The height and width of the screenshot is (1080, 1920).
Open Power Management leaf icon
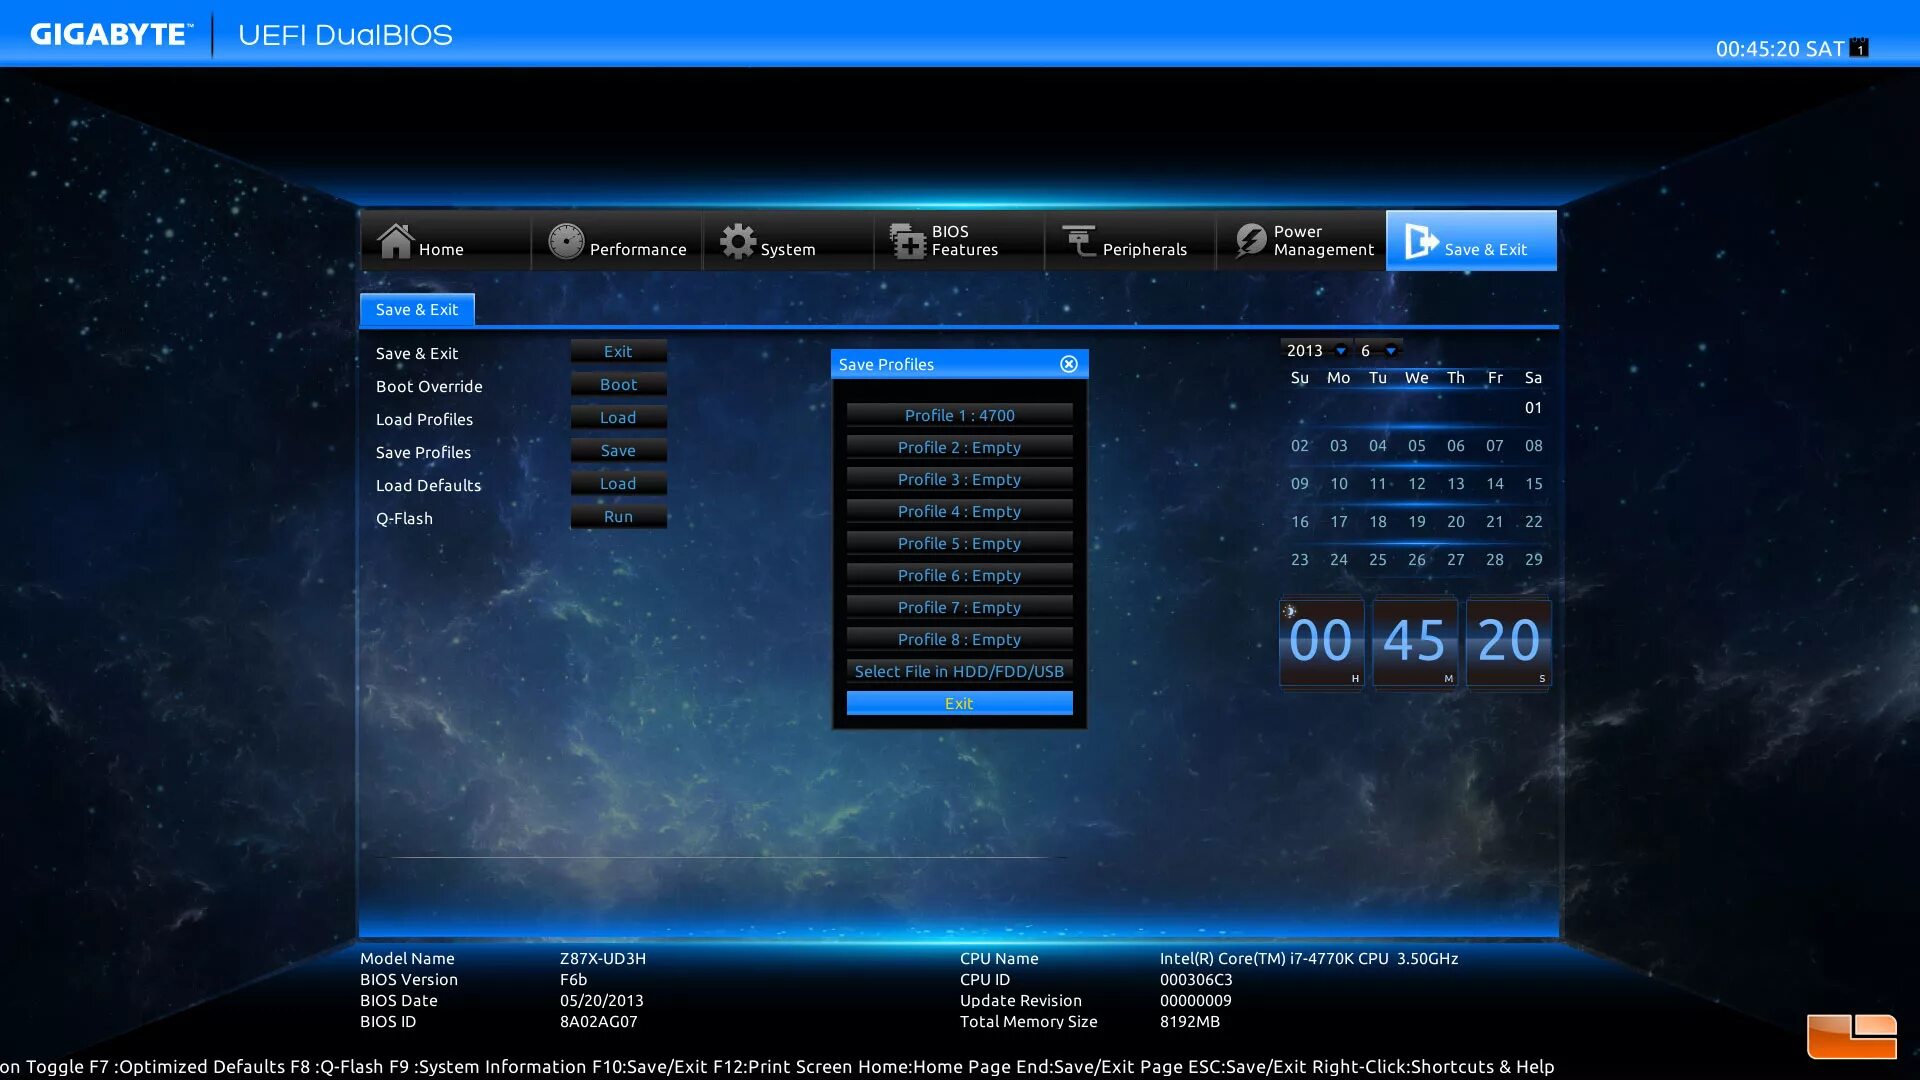(1250, 241)
